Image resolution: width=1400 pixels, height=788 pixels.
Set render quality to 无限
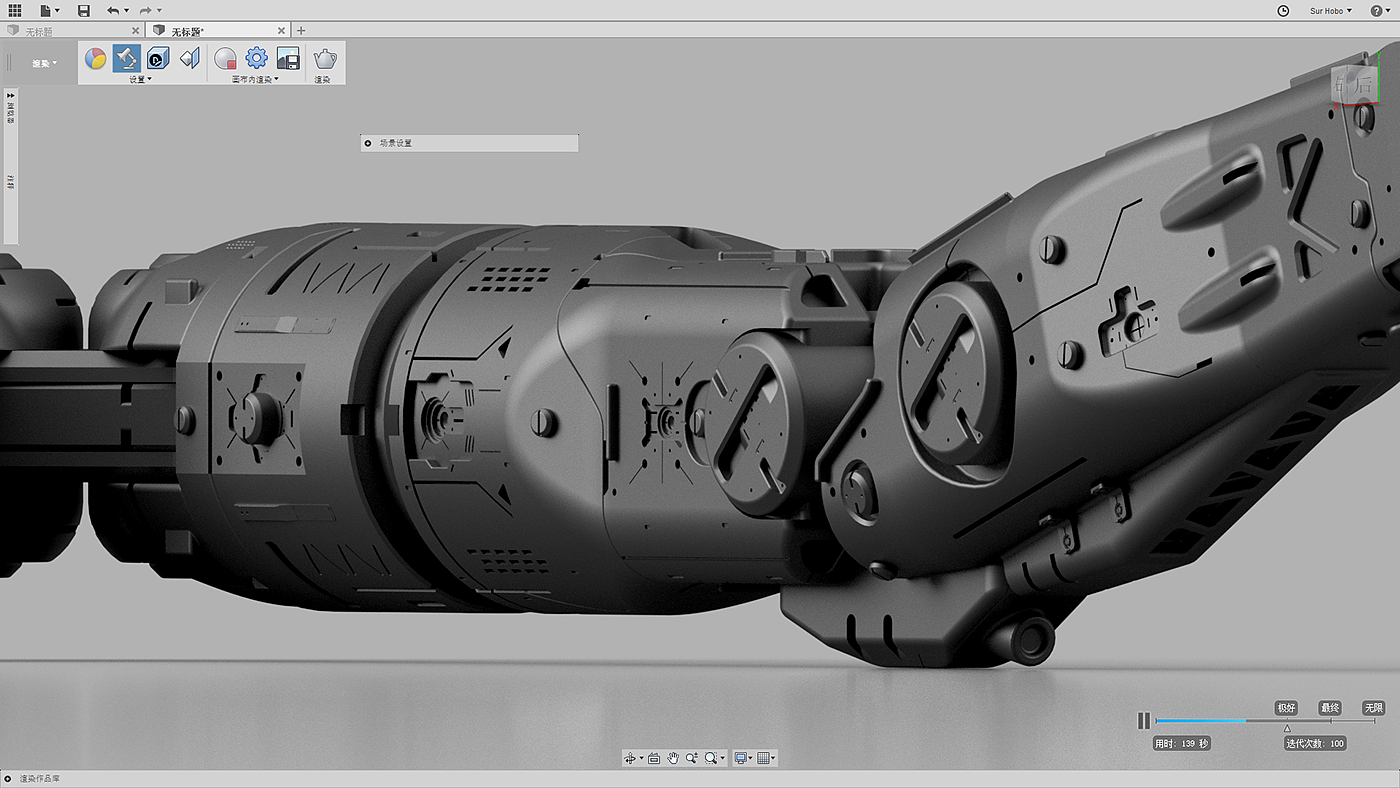tap(1374, 707)
